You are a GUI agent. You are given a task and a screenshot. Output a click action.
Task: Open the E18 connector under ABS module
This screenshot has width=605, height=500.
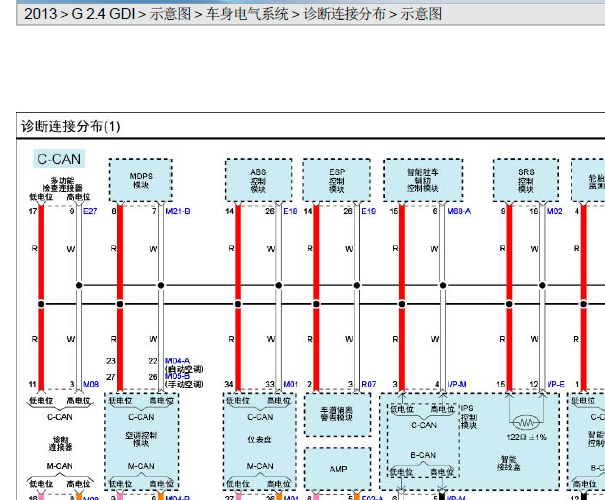tap(290, 211)
